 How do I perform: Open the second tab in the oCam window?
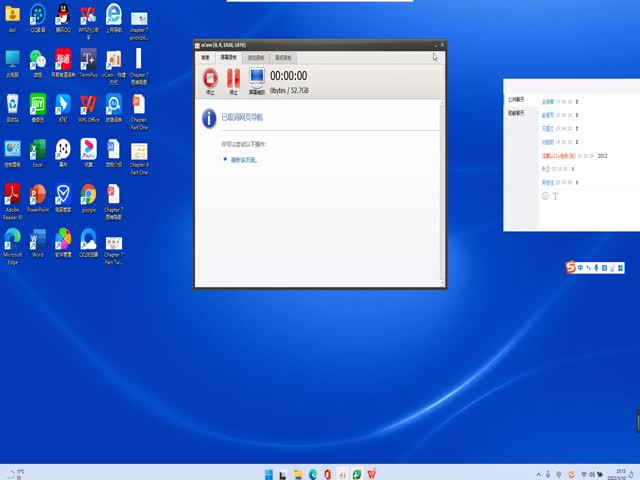pyautogui.click(x=230, y=58)
